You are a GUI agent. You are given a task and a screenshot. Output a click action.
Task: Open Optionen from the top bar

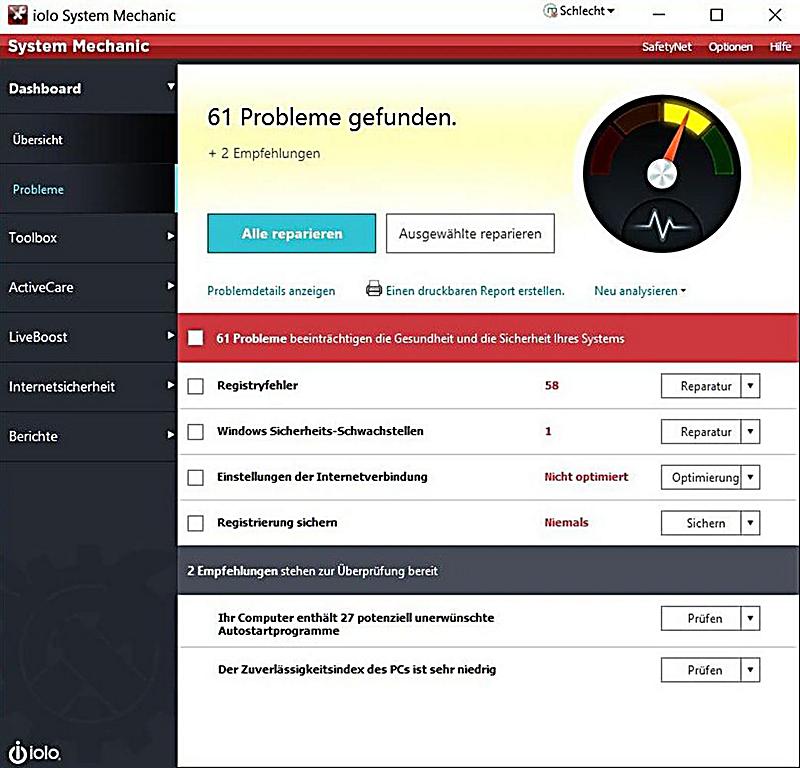[x=731, y=46]
